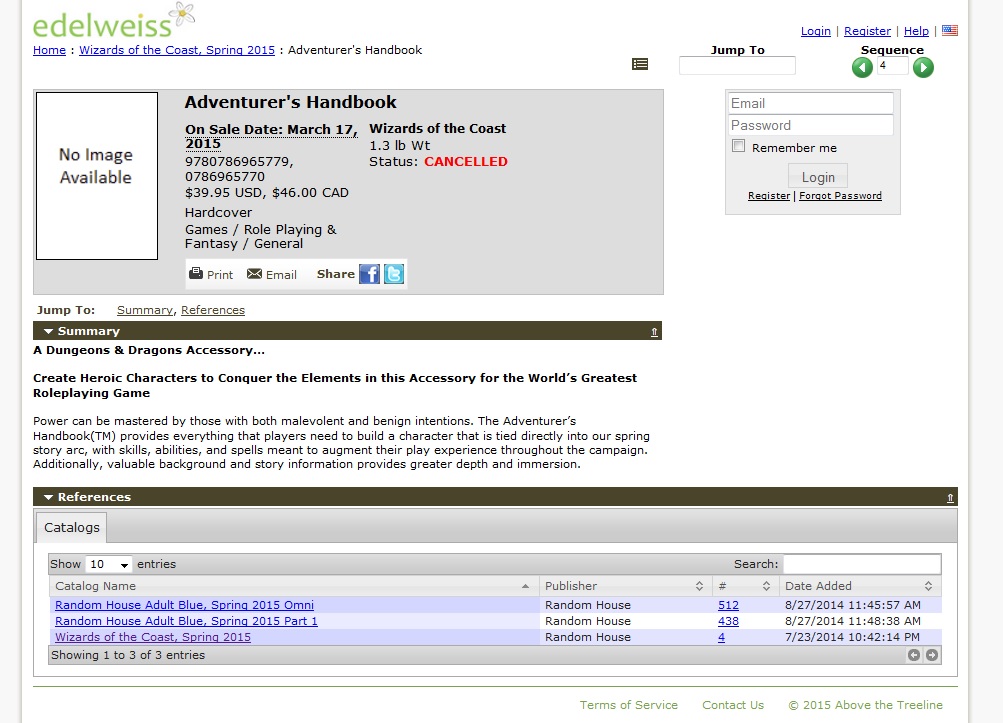Focus the Jump To input field
1003x723 pixels.
(737, 65)
